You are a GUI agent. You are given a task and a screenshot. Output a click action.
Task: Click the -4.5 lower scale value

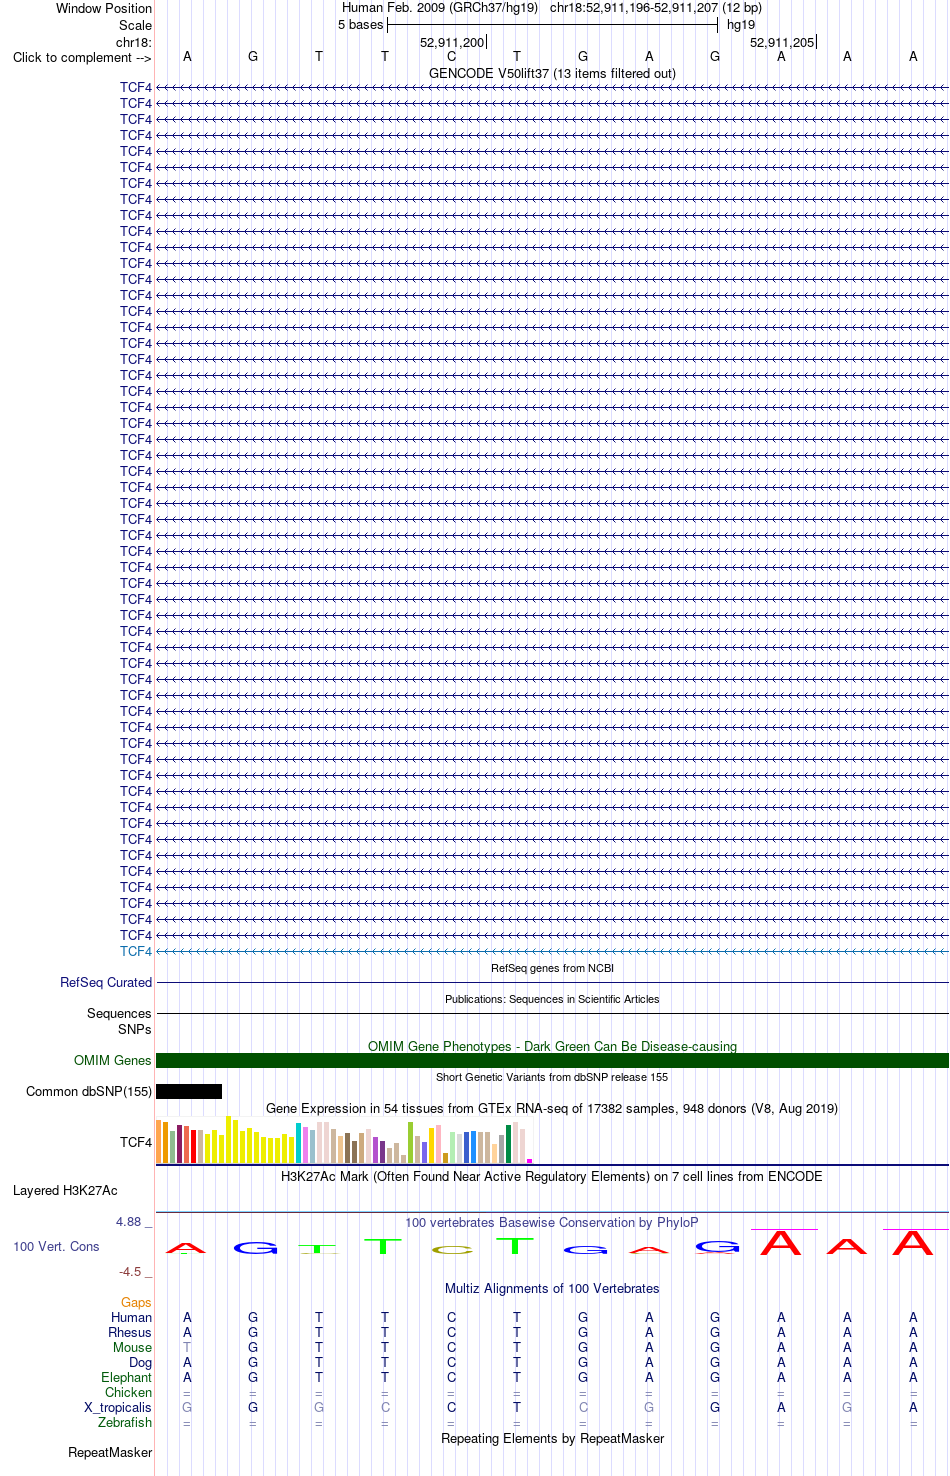pyautogui.click(x=130, y=1271)
